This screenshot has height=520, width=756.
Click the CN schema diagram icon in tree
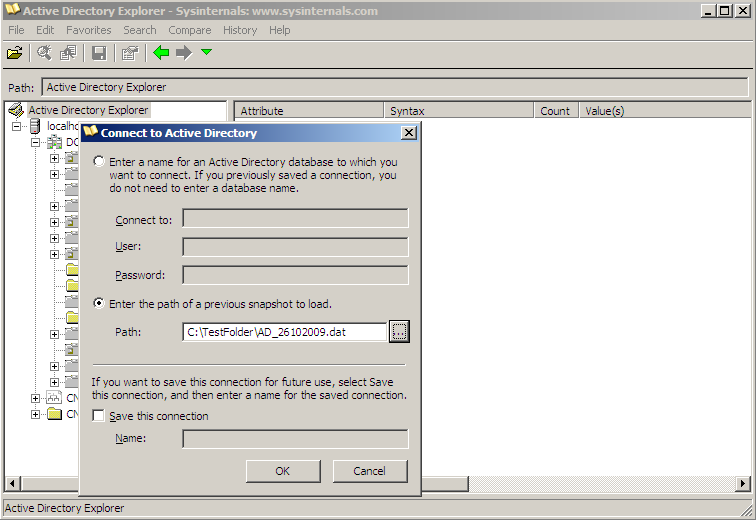[54, 398]
